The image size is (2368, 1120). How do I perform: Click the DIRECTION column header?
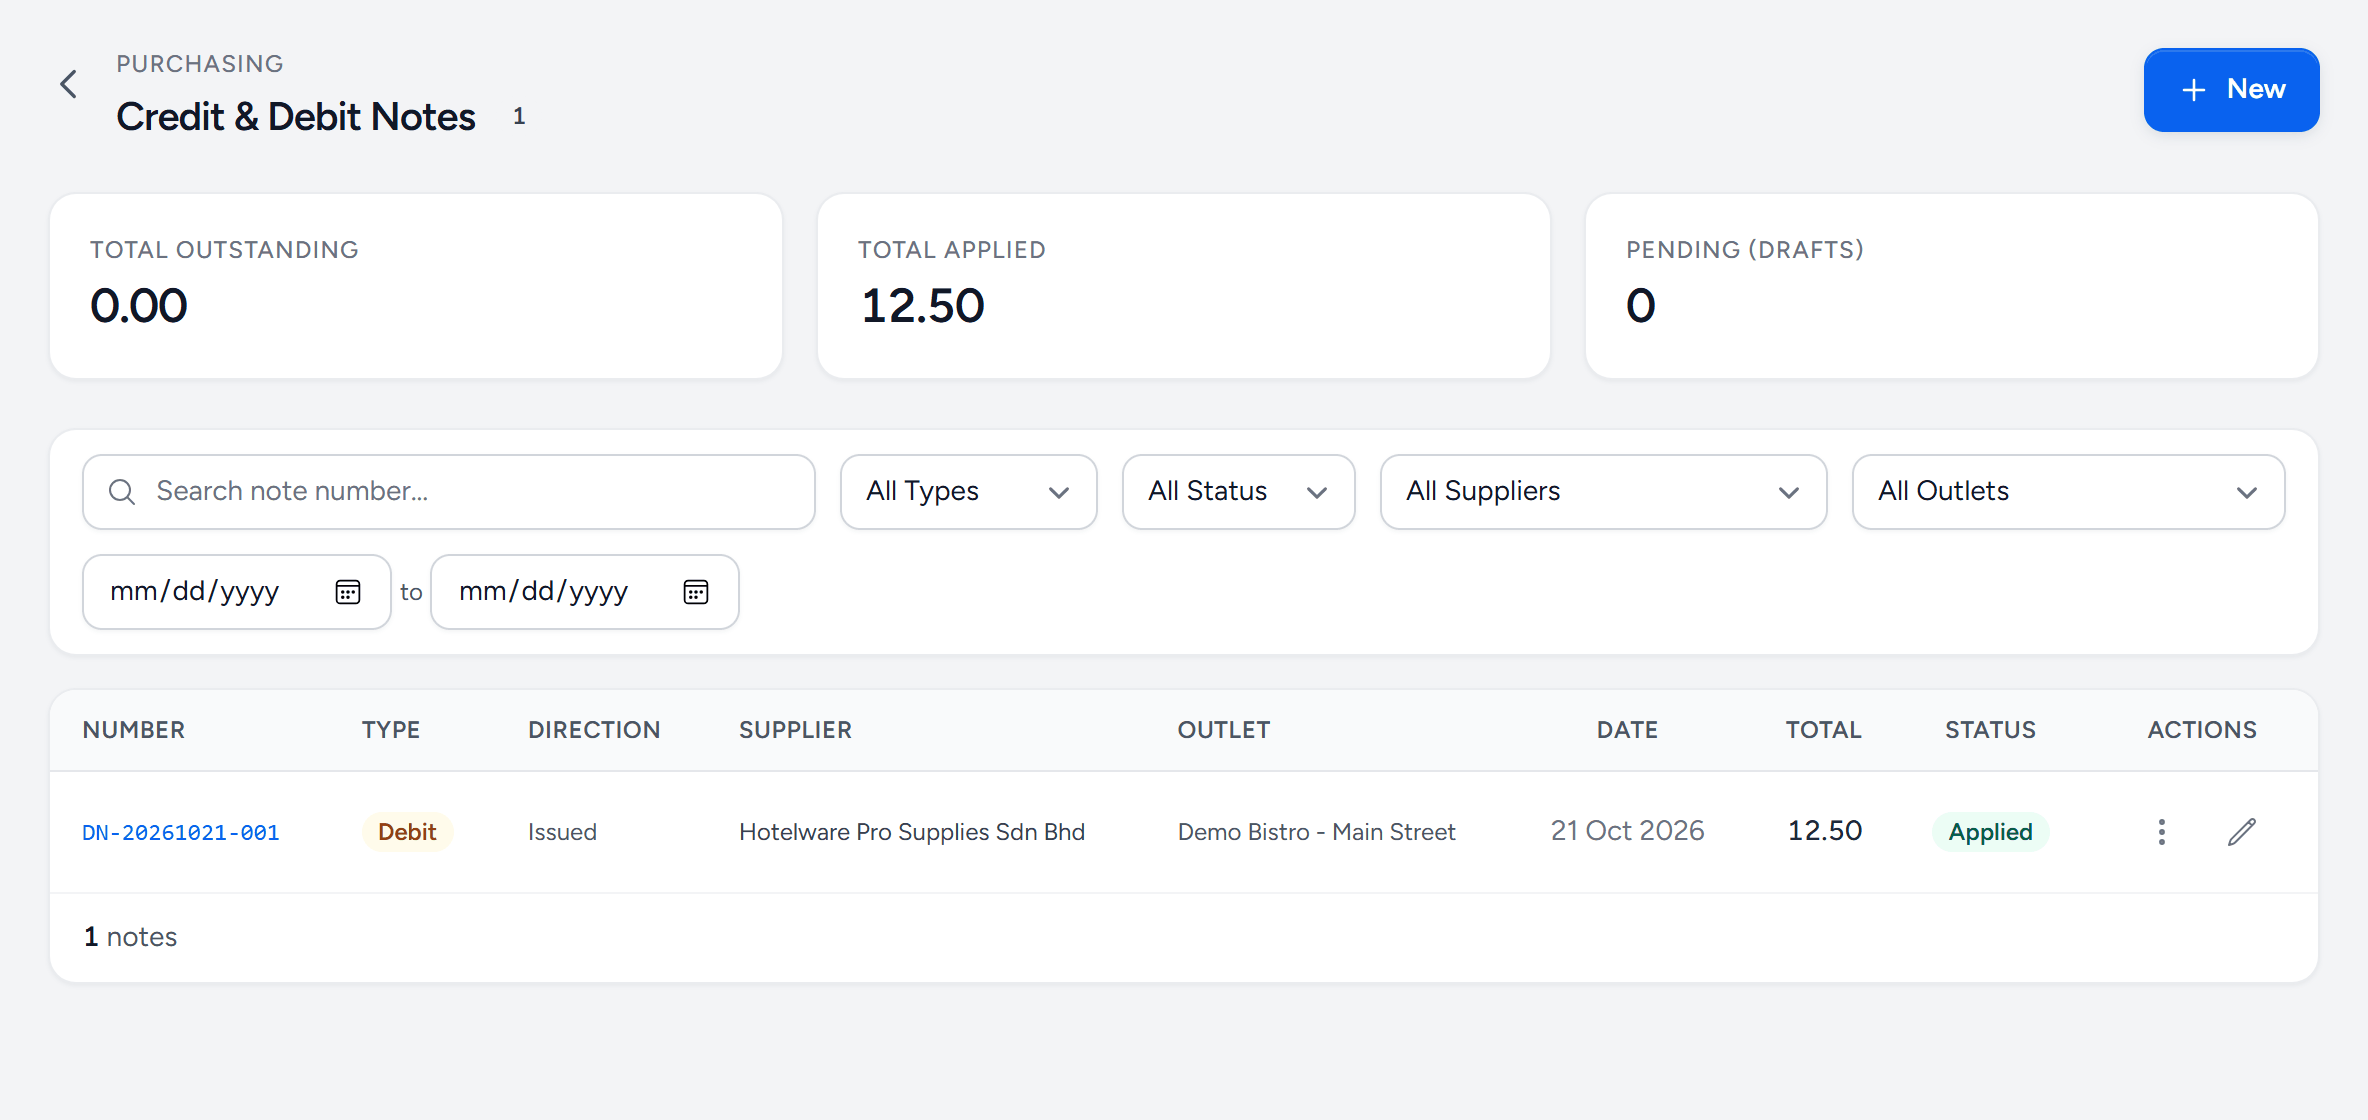pos(594,730)
